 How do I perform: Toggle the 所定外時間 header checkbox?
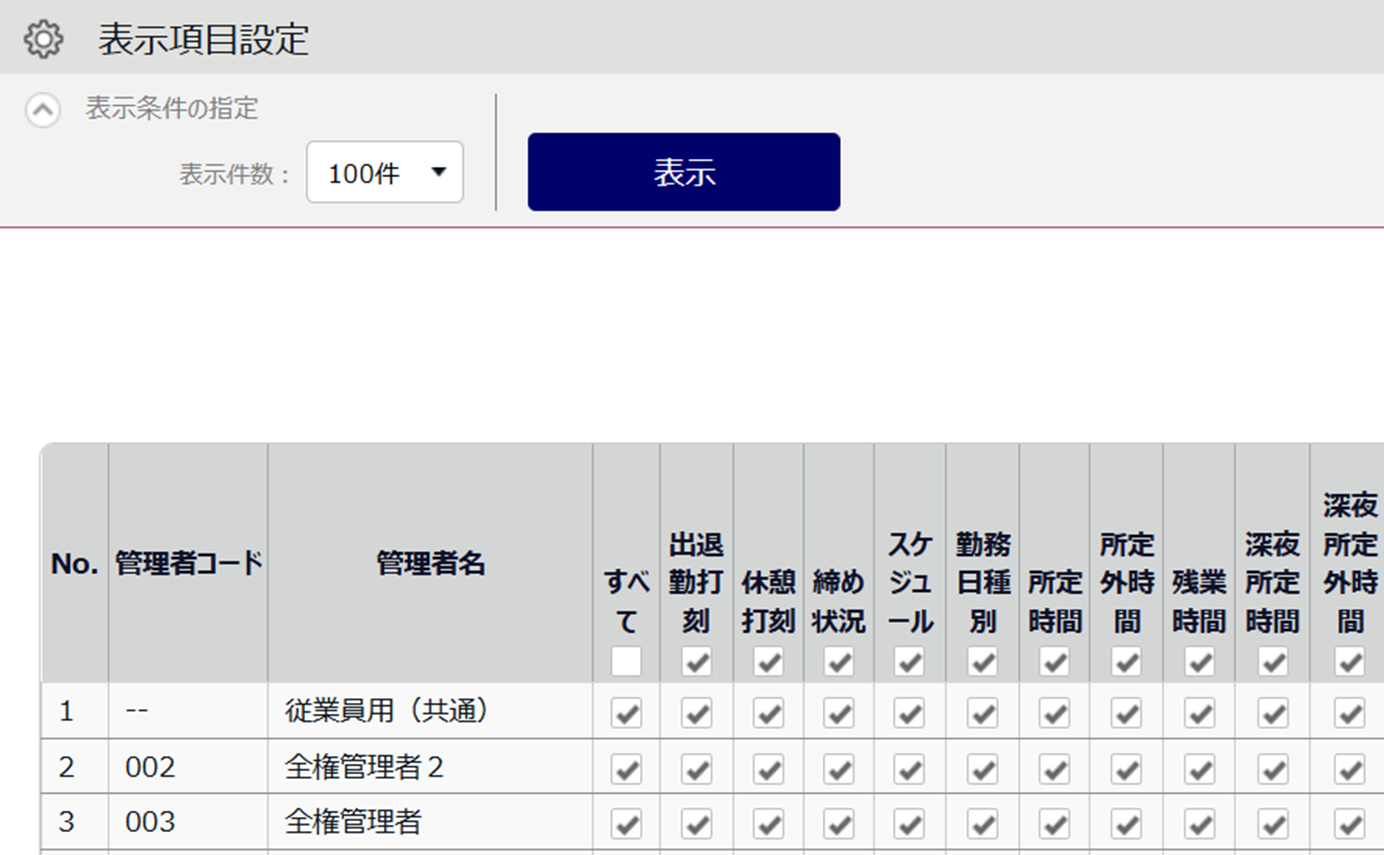pos(1126,661)
